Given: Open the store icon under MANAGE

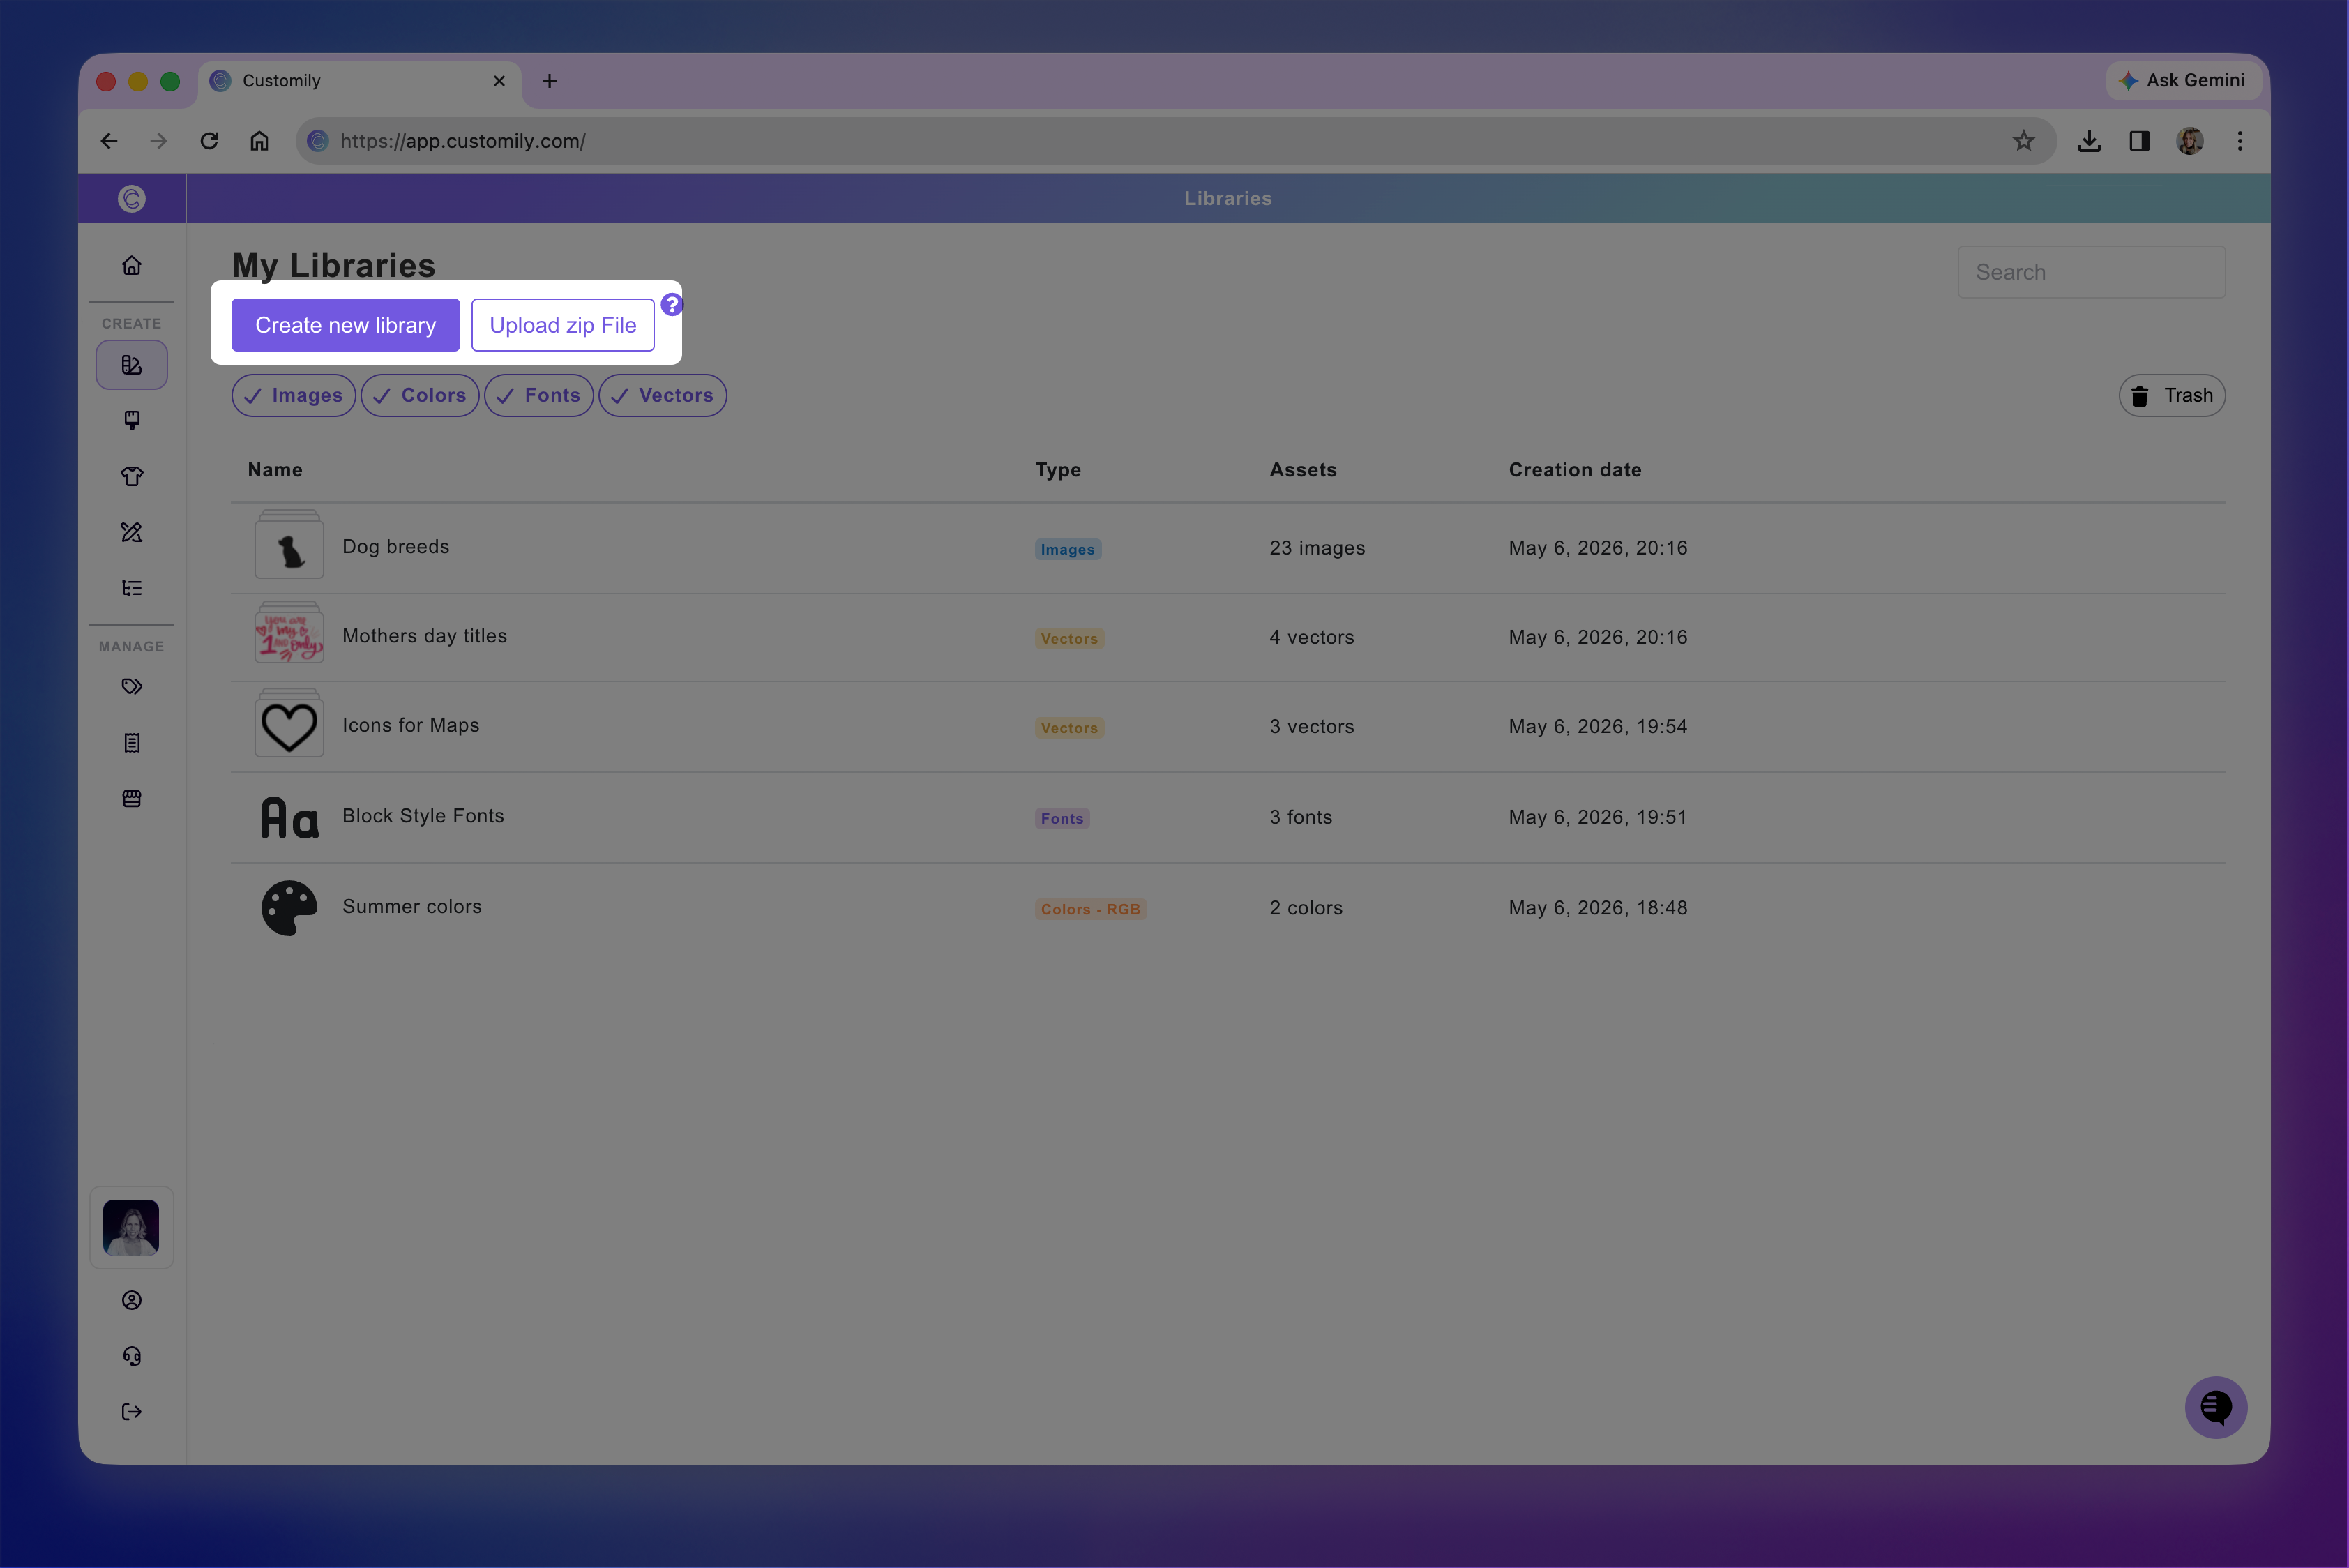Looking at the screenshot, I should [131, 799].
